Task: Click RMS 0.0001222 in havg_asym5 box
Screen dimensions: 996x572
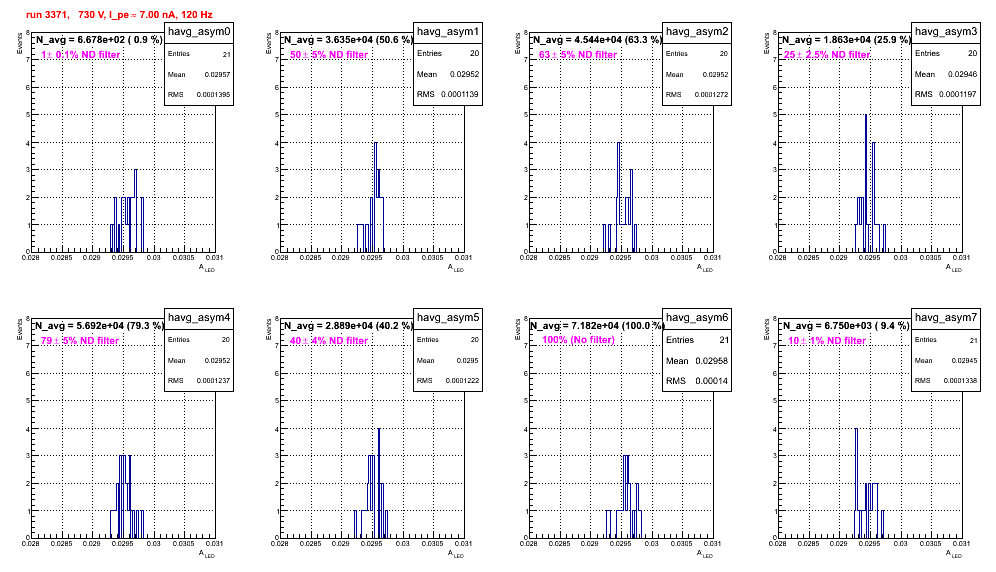Action: pyautogui.click(x=448, y=380)
